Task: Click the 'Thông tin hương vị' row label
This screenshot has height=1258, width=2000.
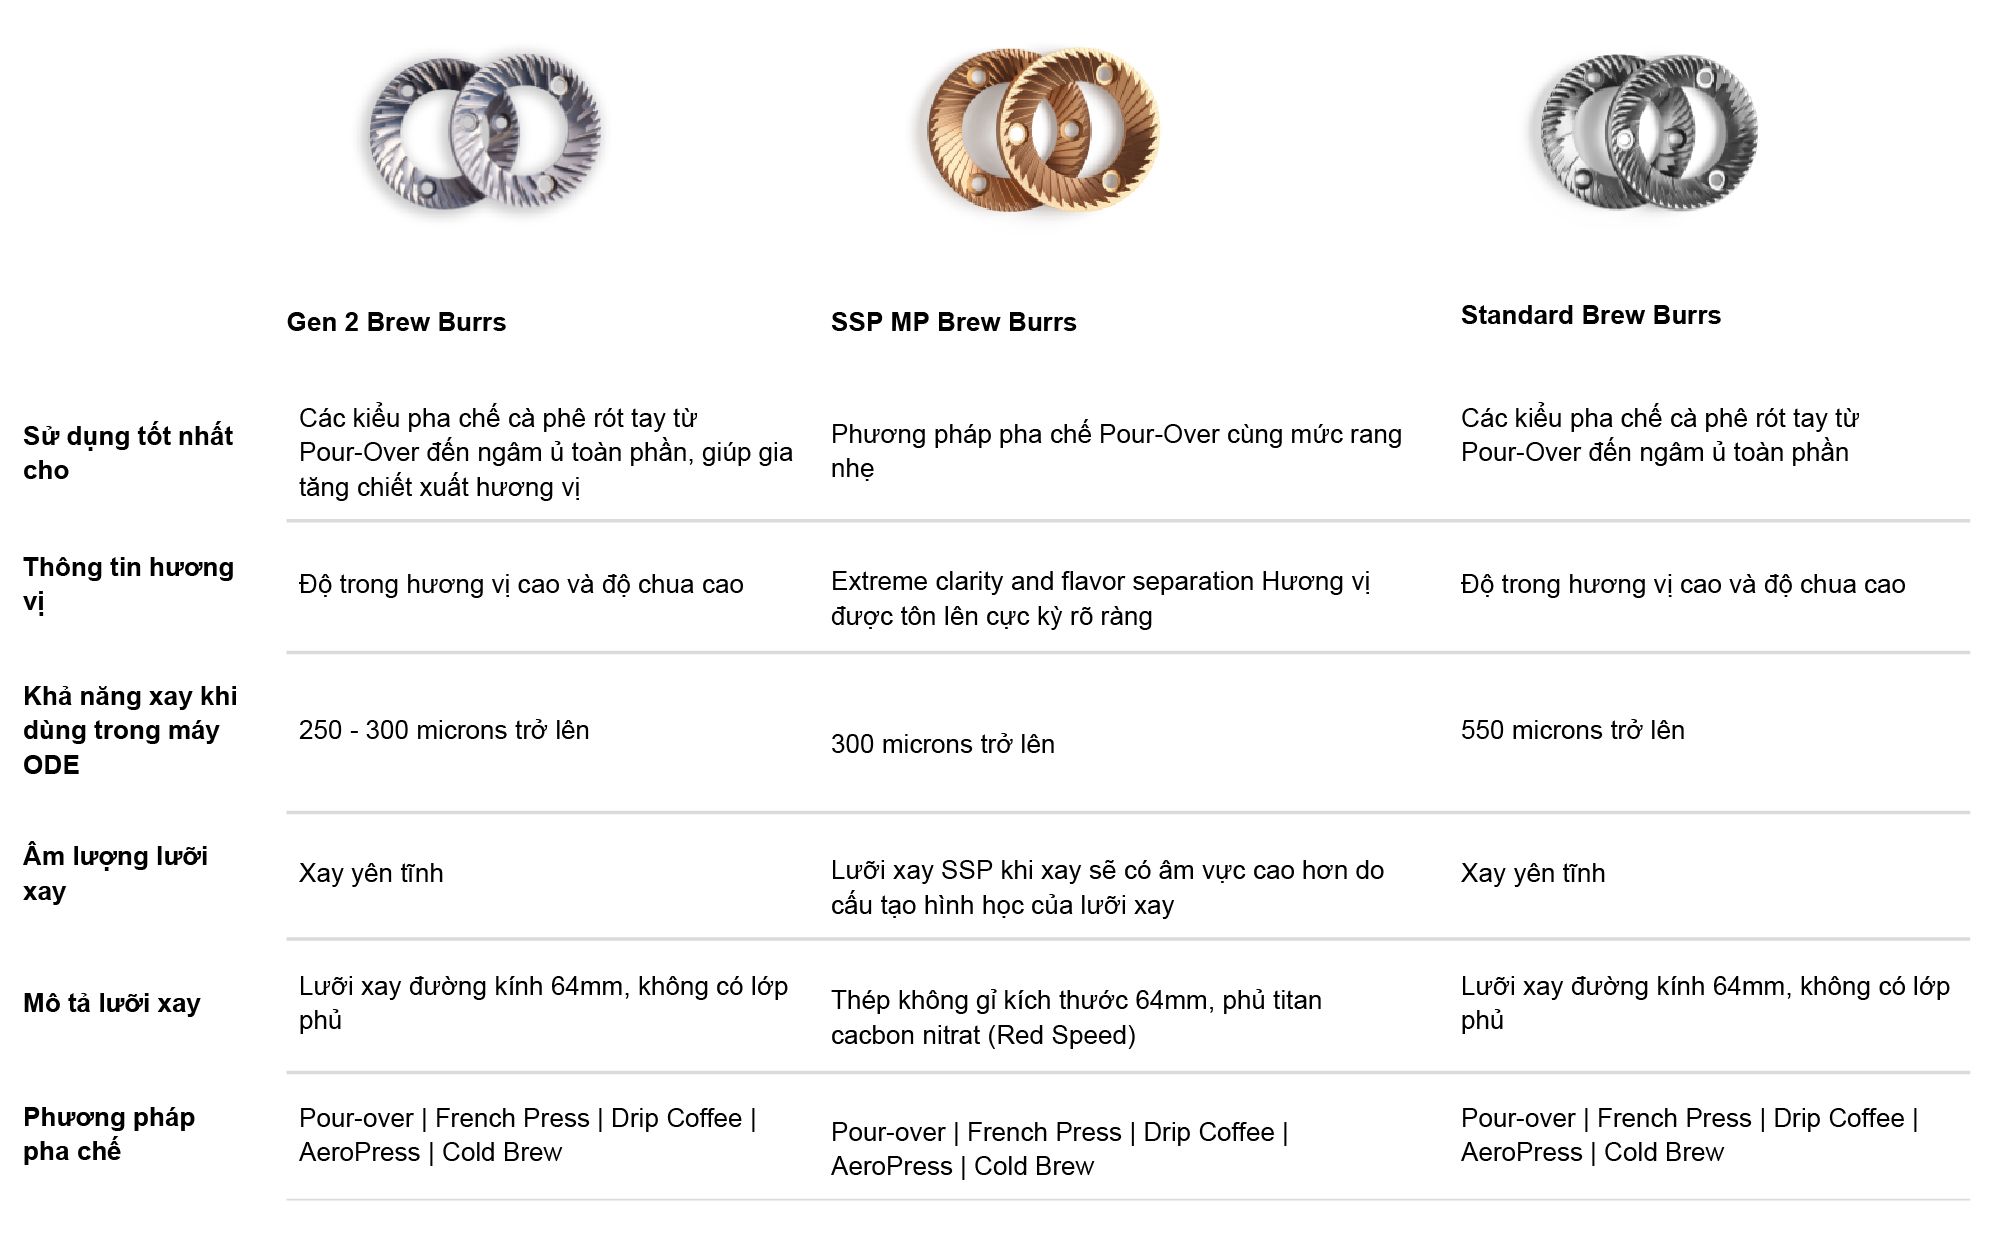Action: (127, 583)
